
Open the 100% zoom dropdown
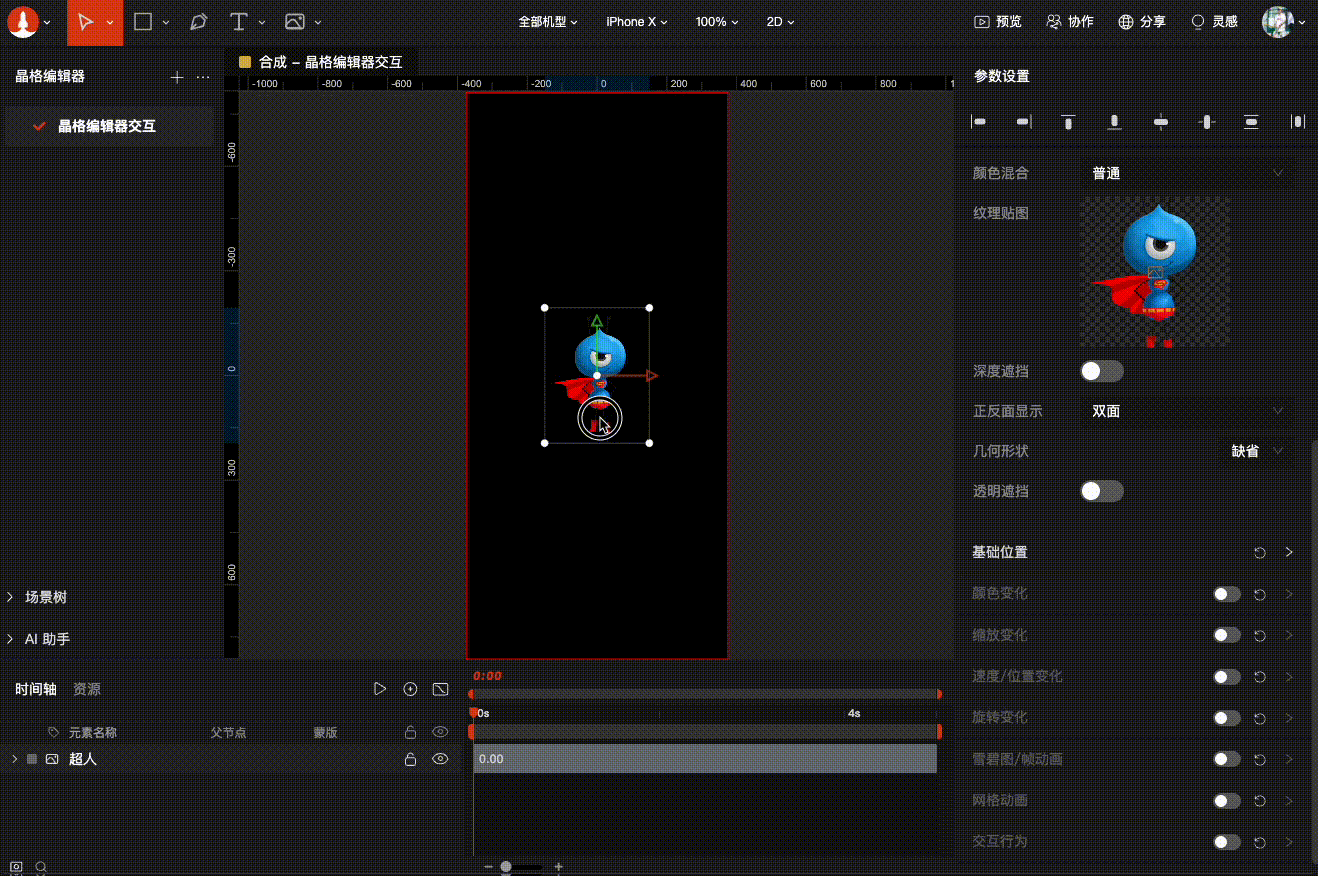click(x=717, y=21)
